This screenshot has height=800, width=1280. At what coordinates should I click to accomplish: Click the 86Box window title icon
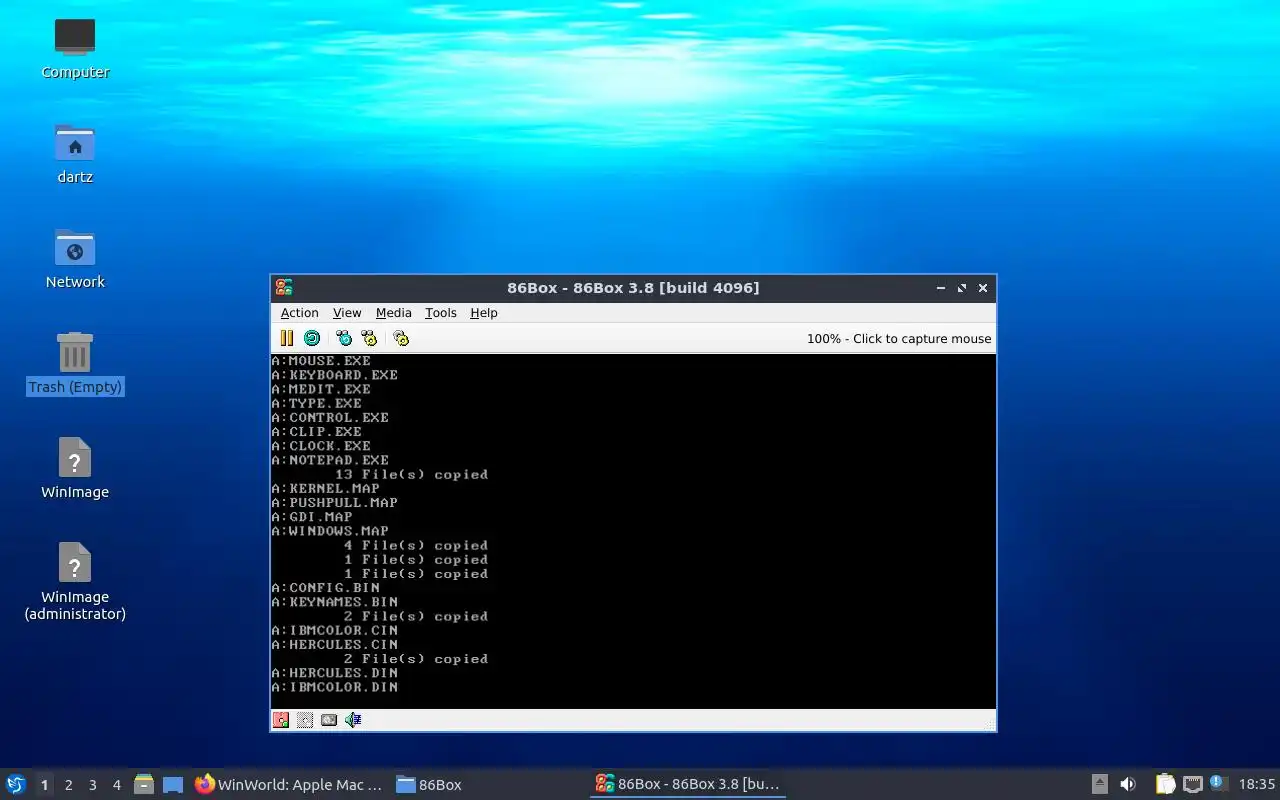(284, 288)
